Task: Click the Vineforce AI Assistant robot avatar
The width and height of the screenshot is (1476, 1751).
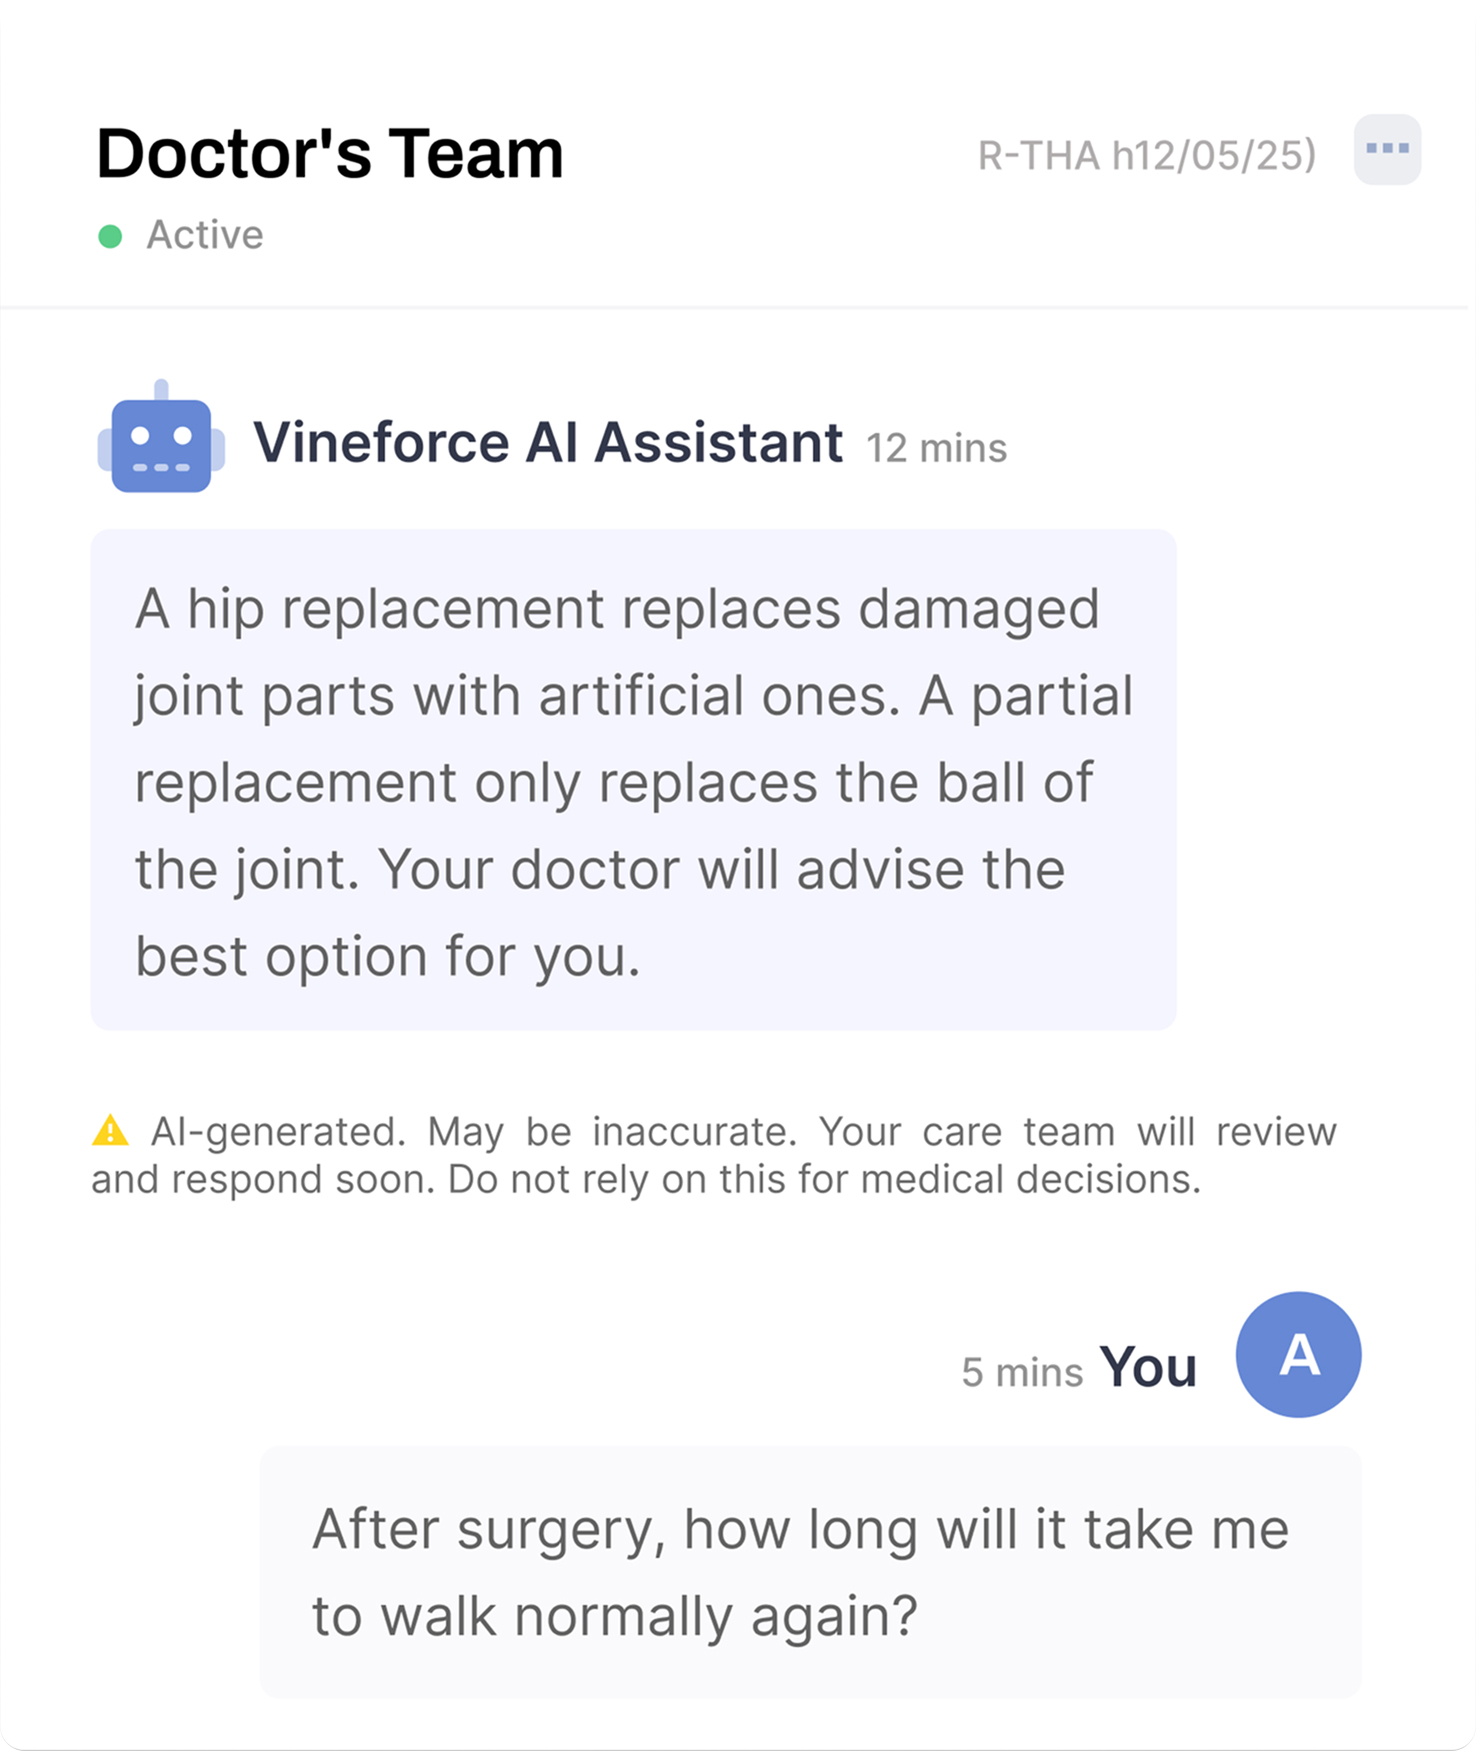Action: [x=161, y=437]
